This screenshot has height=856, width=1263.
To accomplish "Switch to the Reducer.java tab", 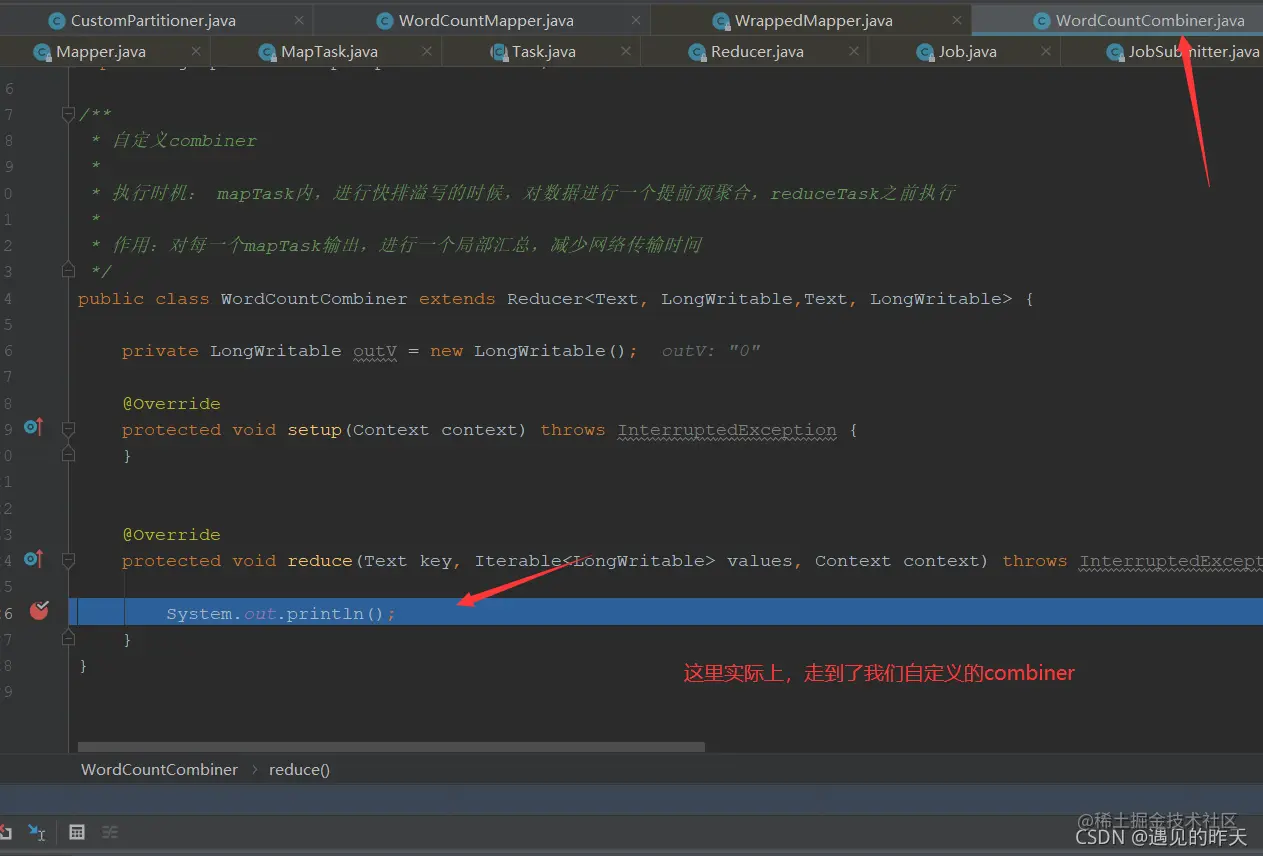I will (757, 52).
